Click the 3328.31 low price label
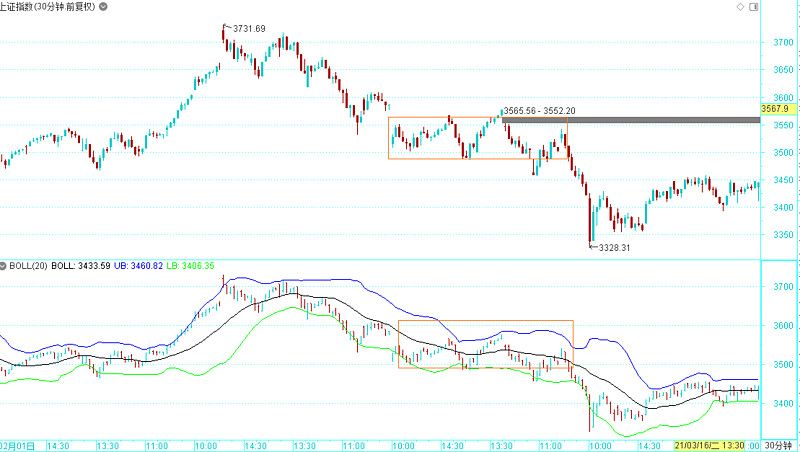The image size is (800, 452). [x=614, y=248]
